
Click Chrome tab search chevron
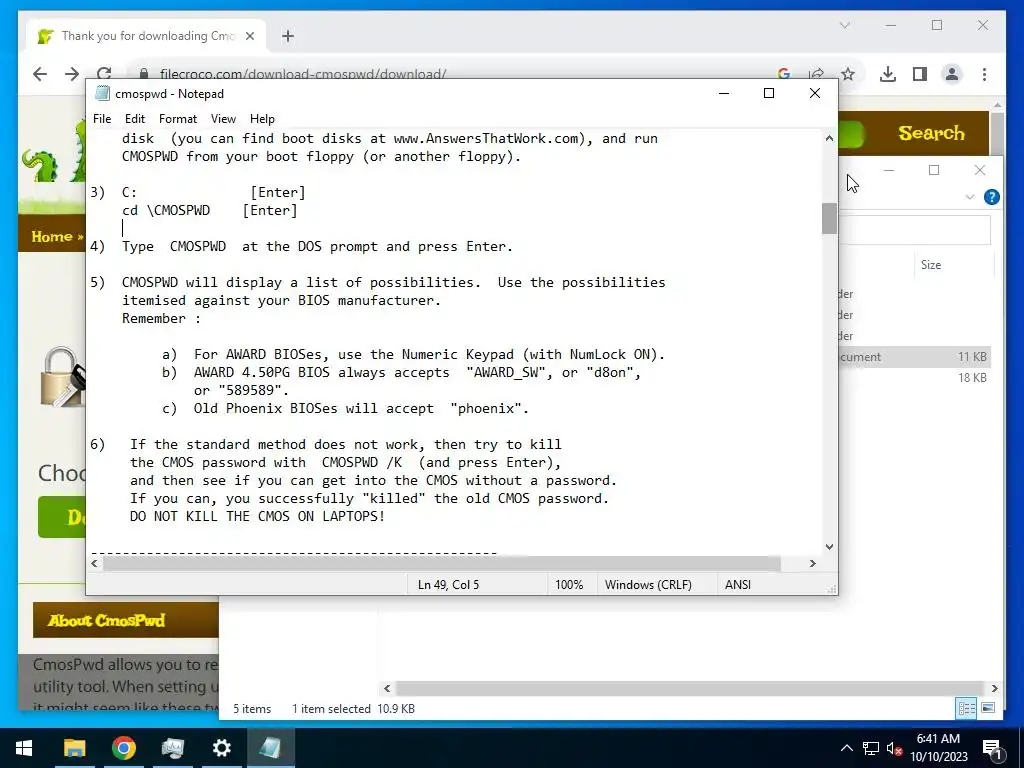click(x=844, y=25)
